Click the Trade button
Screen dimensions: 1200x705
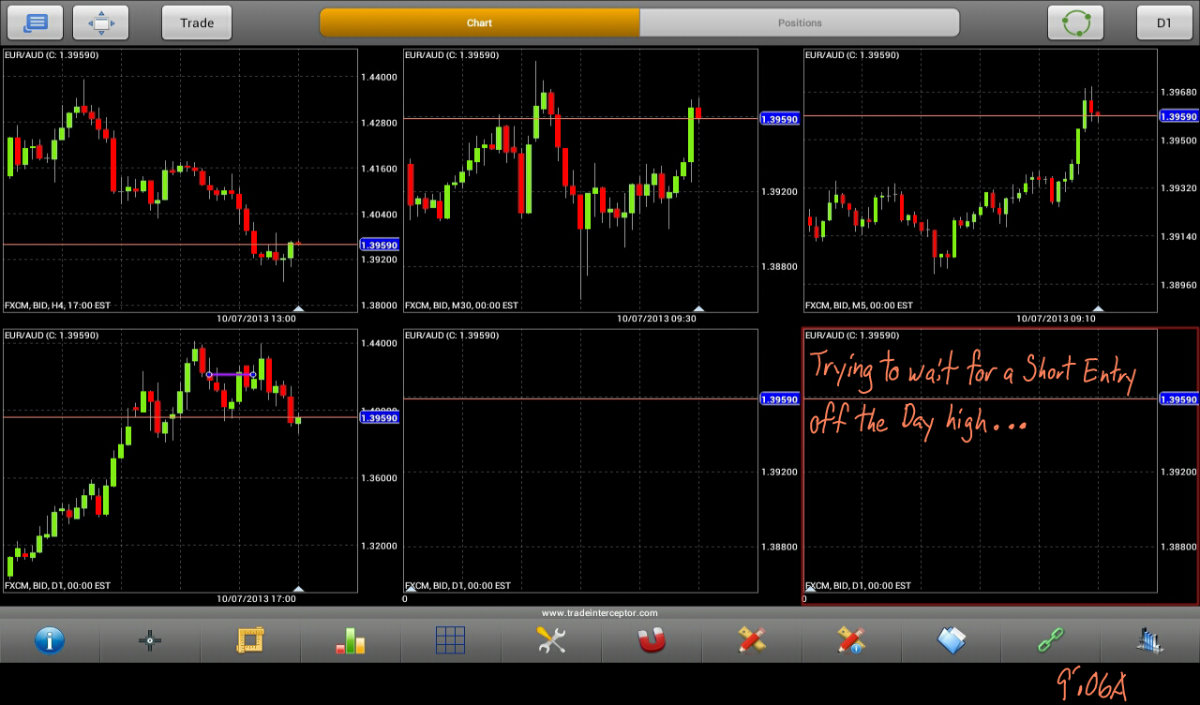(x=197, y=22)
